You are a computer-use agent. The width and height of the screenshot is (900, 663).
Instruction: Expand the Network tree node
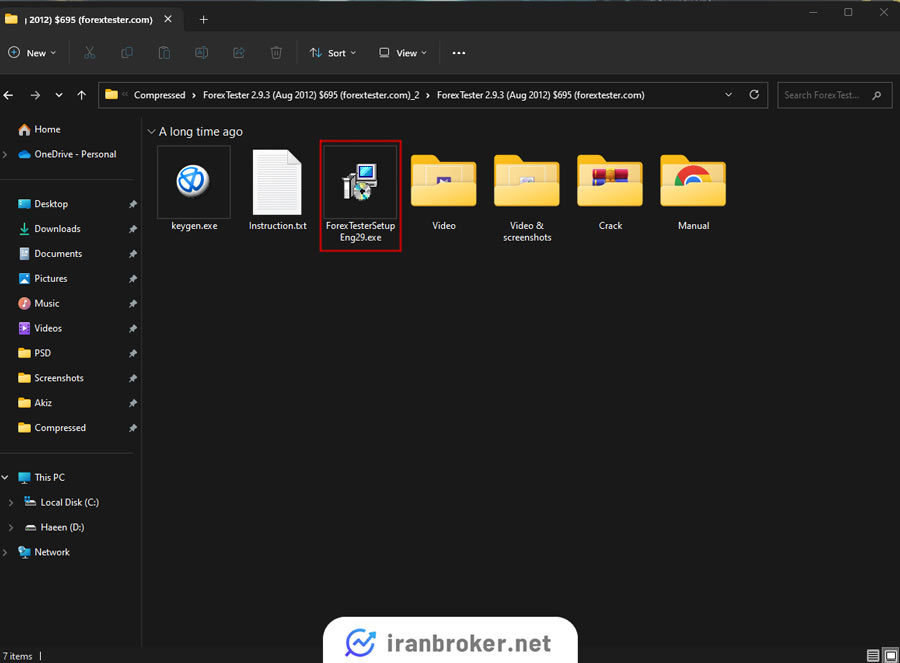(x=5, y=552)
